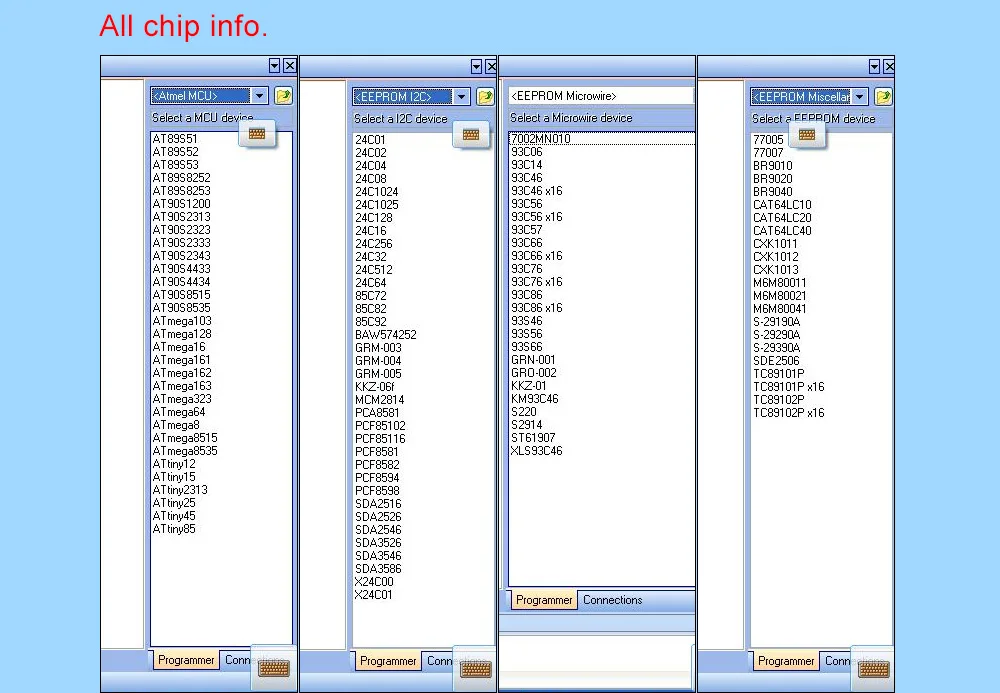
Task: Click keyboard icon at bottom of EEPROM Miscellaneous panel
Action: click(x=874, y=669)
